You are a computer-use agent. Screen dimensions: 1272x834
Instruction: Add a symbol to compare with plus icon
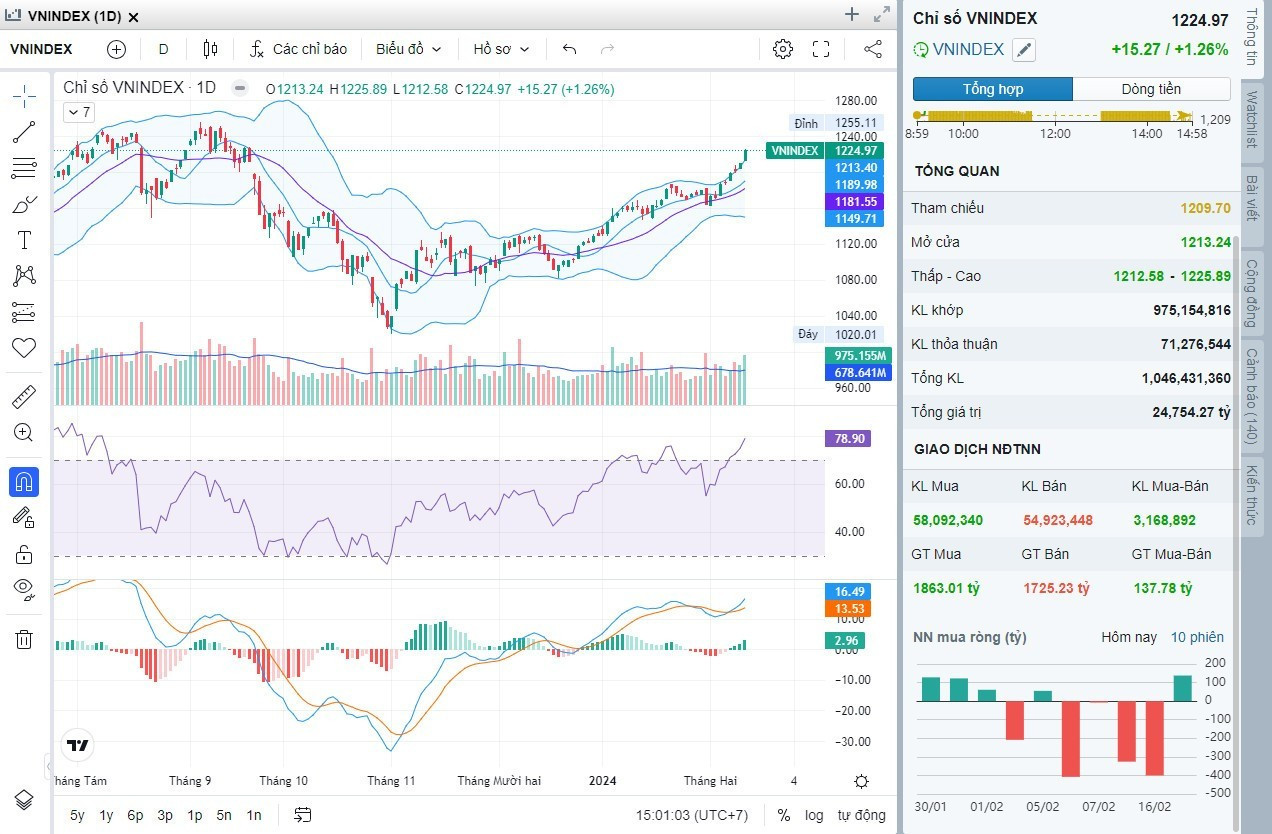pos(116,49)
